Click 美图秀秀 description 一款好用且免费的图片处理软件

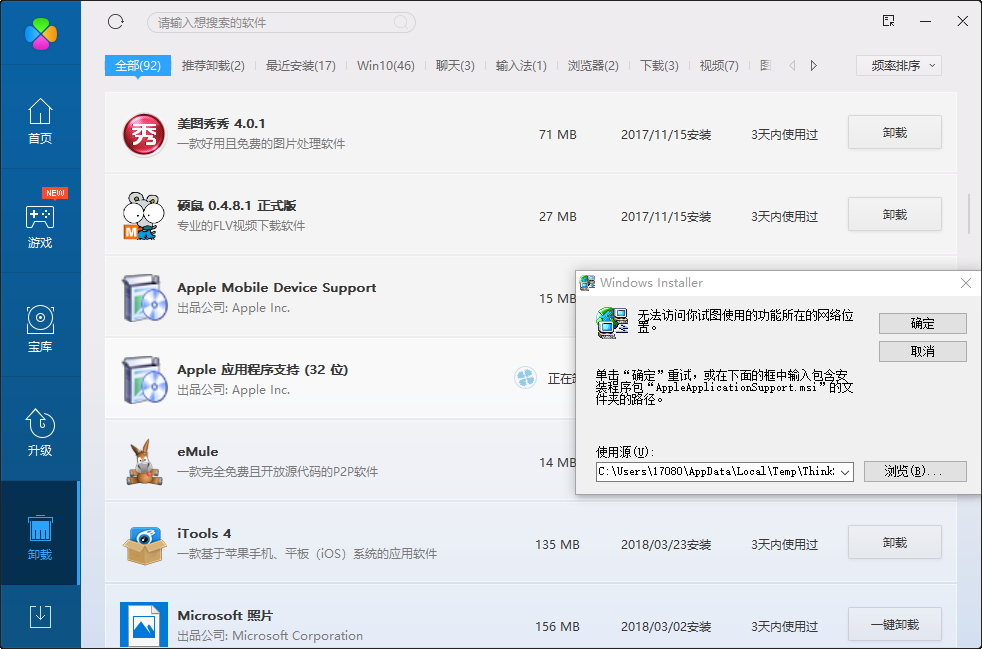tap(261, 143)
